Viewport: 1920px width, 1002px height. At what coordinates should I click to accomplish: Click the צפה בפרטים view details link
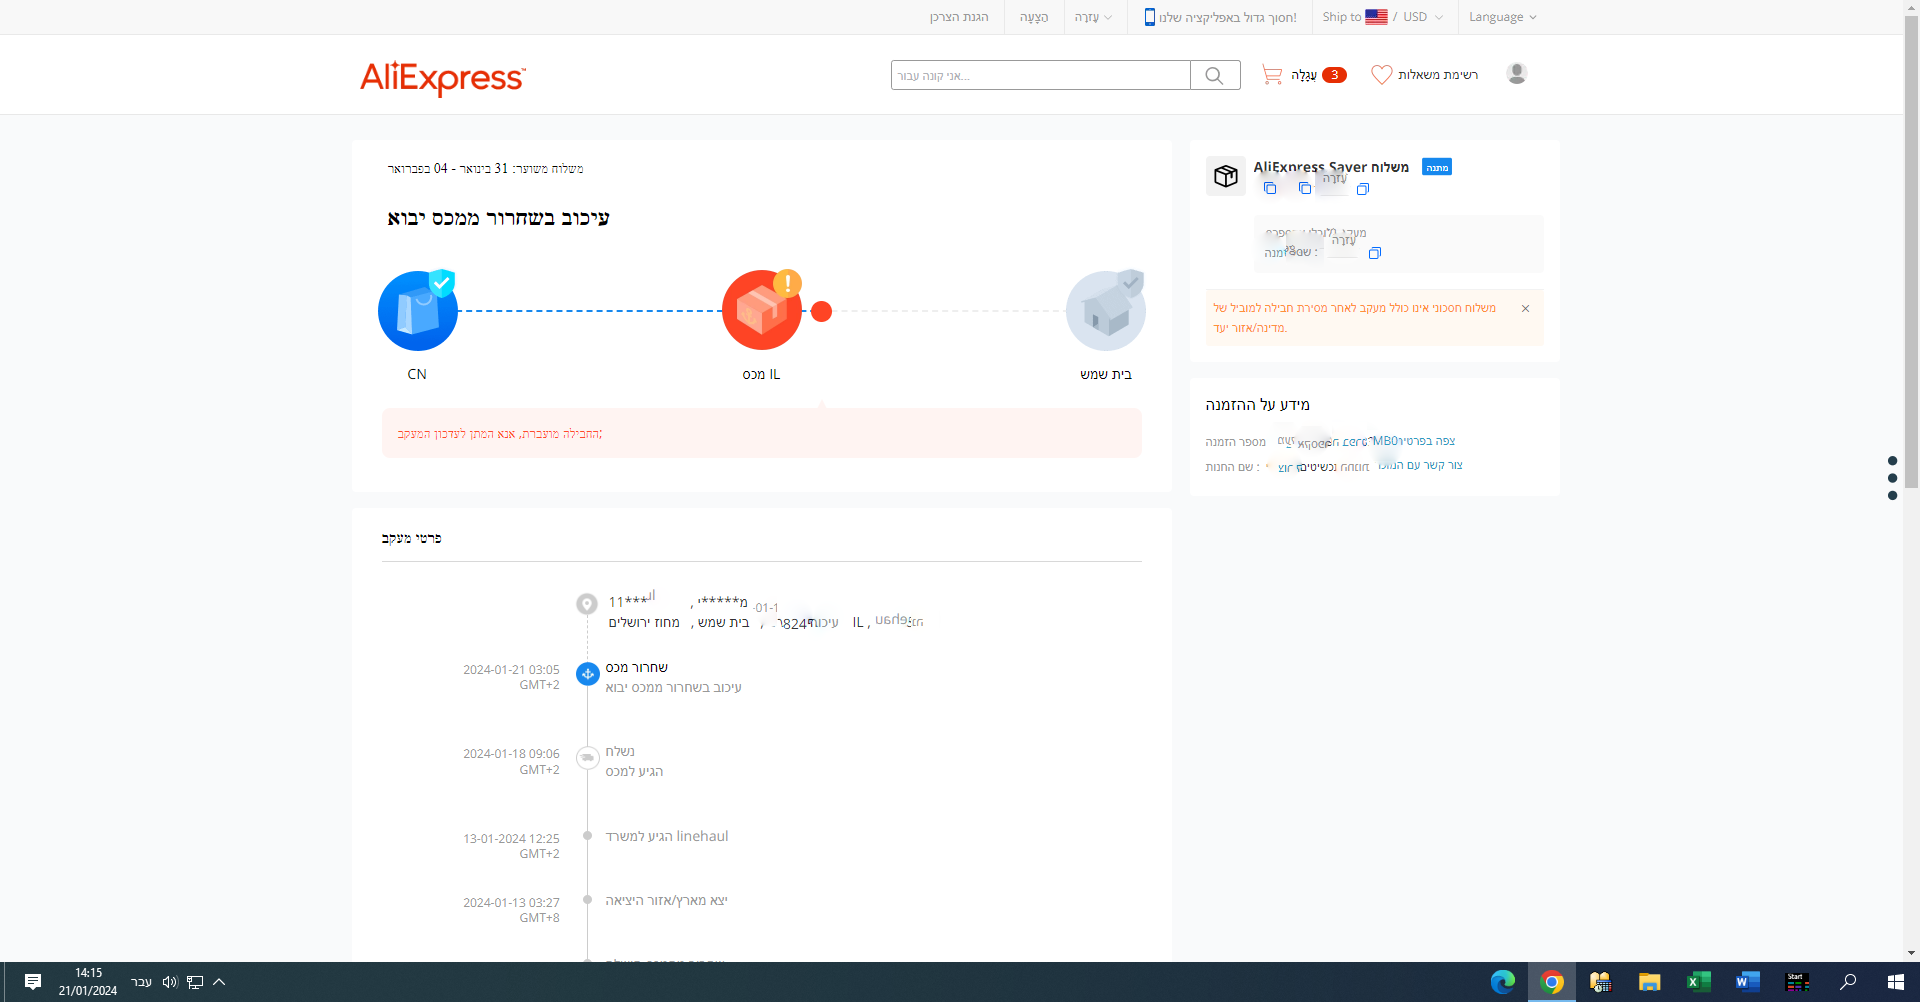point(1427,441)
